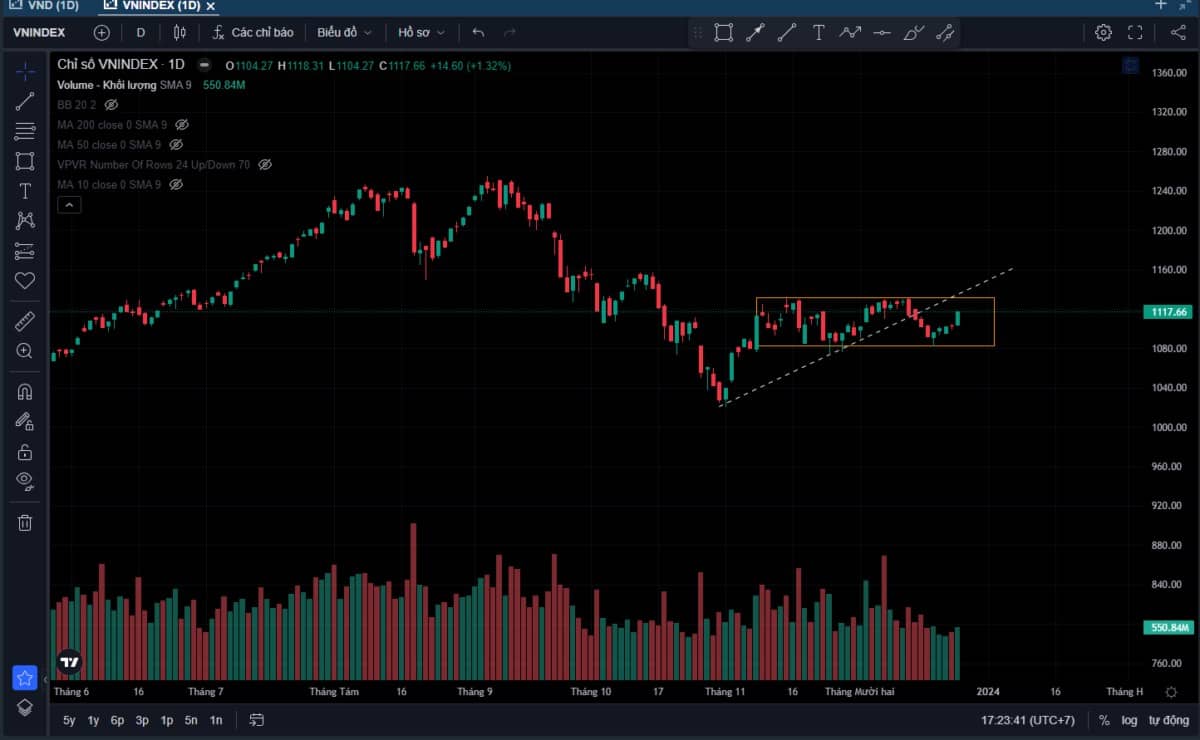Image resolution: width=1200 pixels, height=740 pixels.
Task: Enter fullscreen mode
Action: [1135, 32]
